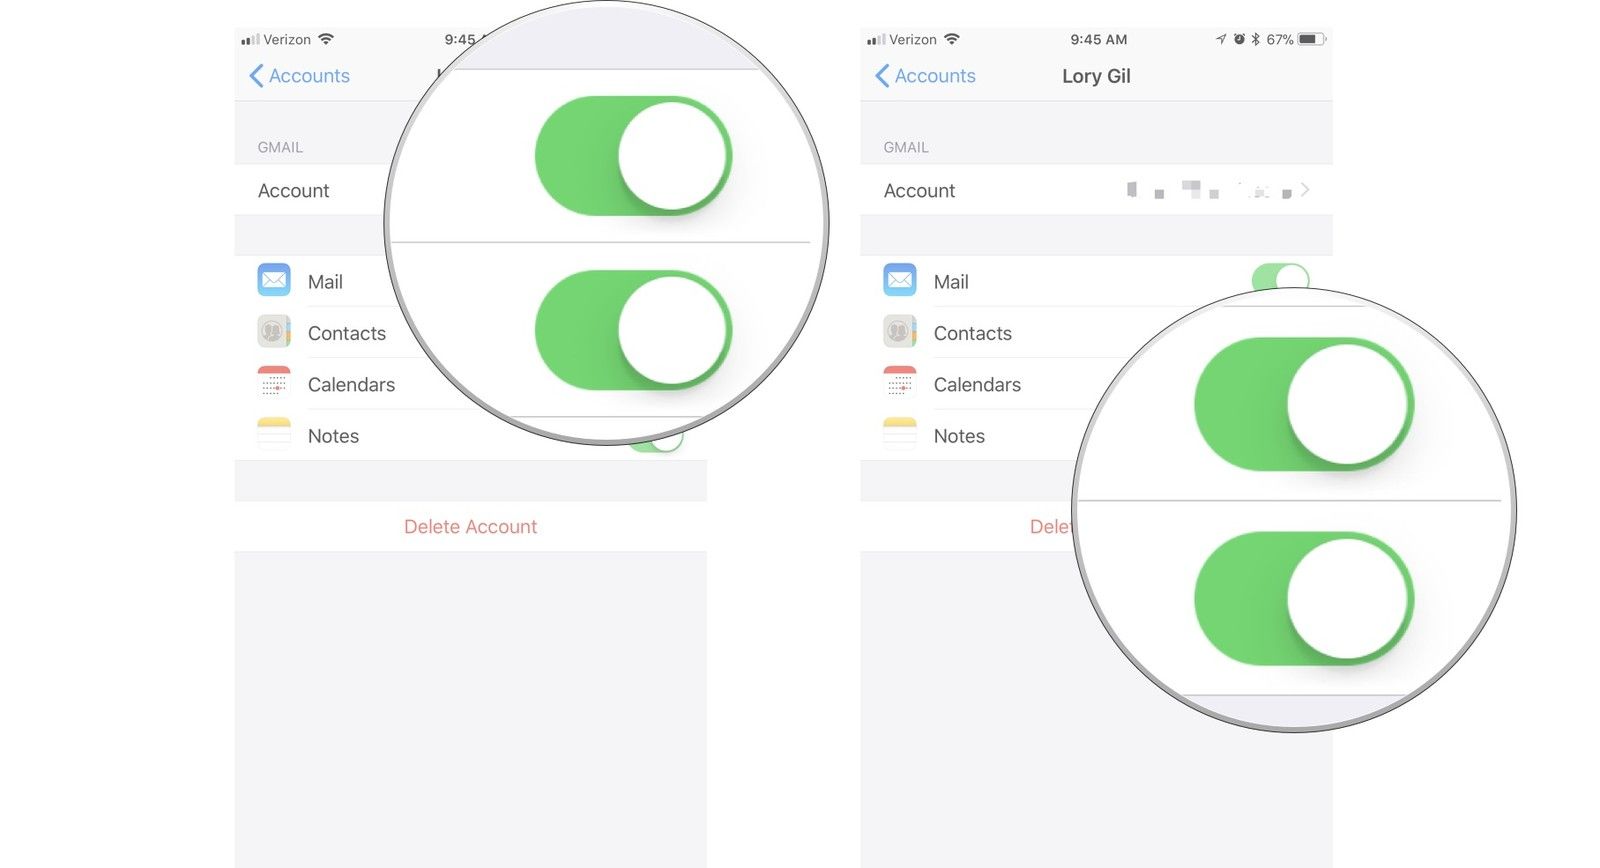Viewport: 1600px width, 868px height.
Task: Select the Contacts icon in right screenshot
Action: coord(899,331)
